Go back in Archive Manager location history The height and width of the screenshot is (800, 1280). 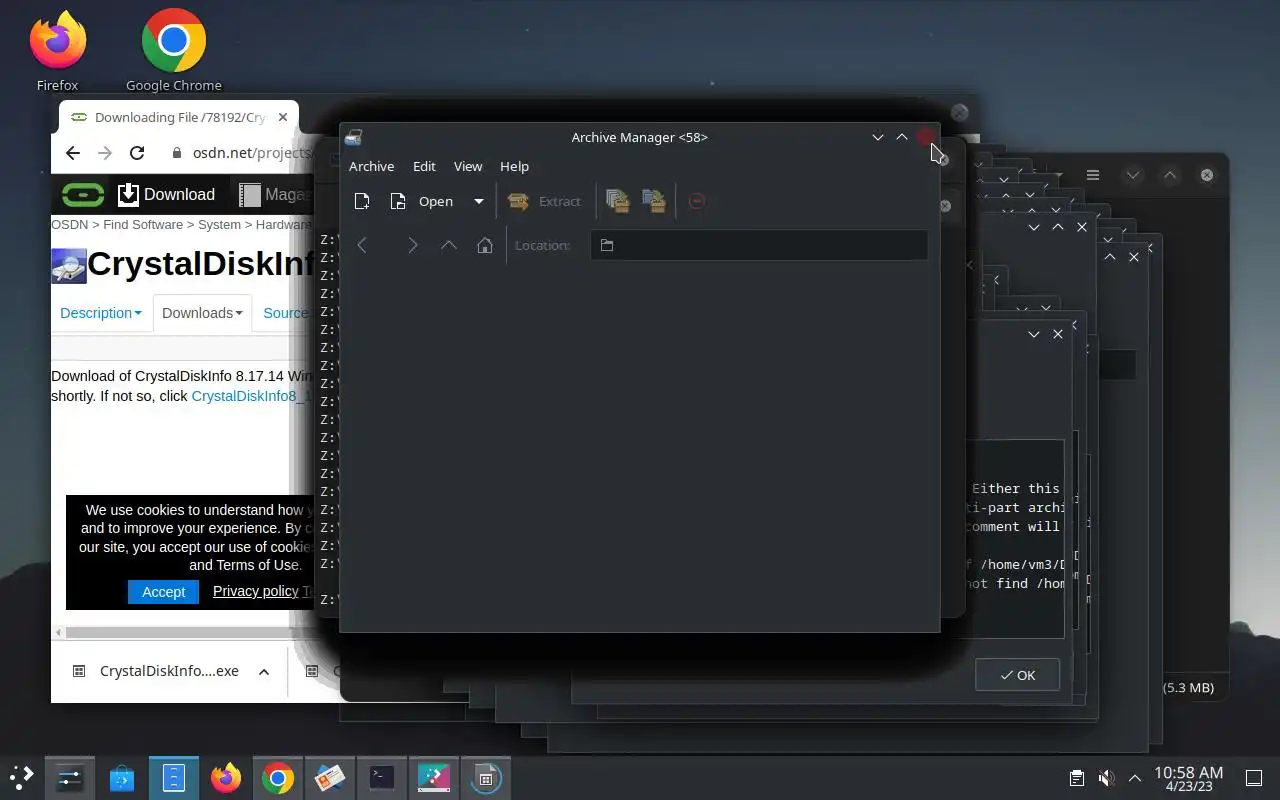(x=363, y=246)
